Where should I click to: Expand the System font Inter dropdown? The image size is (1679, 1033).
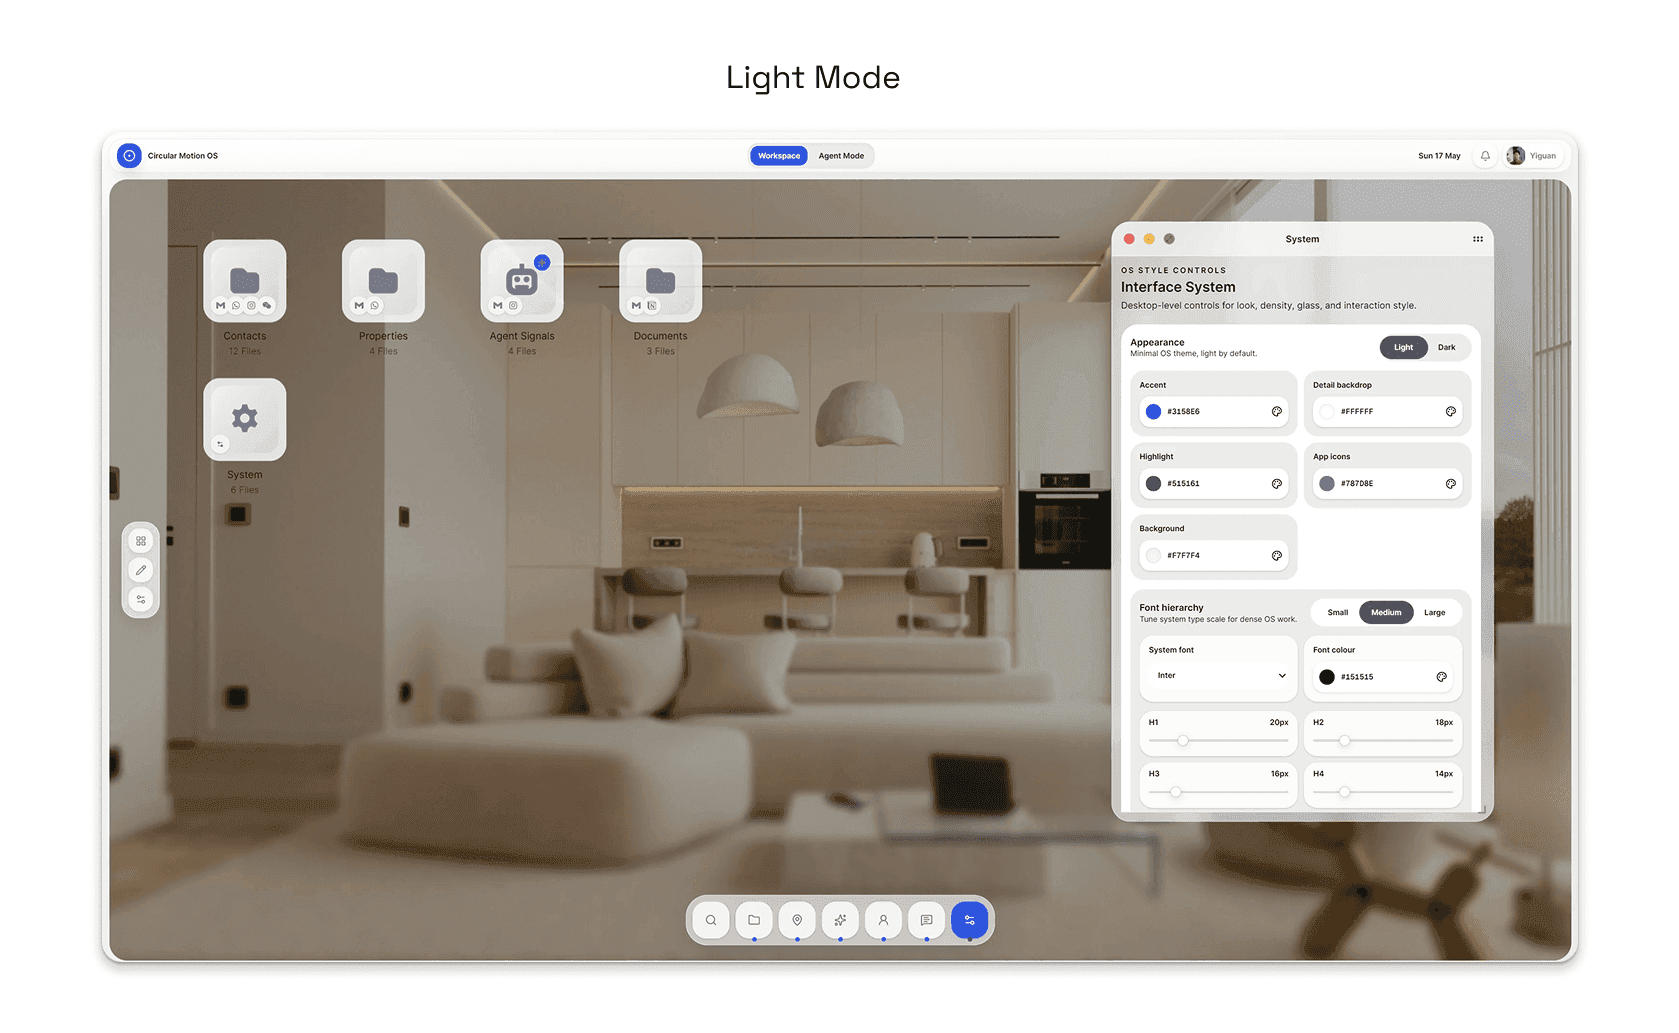pos(1218,676)
